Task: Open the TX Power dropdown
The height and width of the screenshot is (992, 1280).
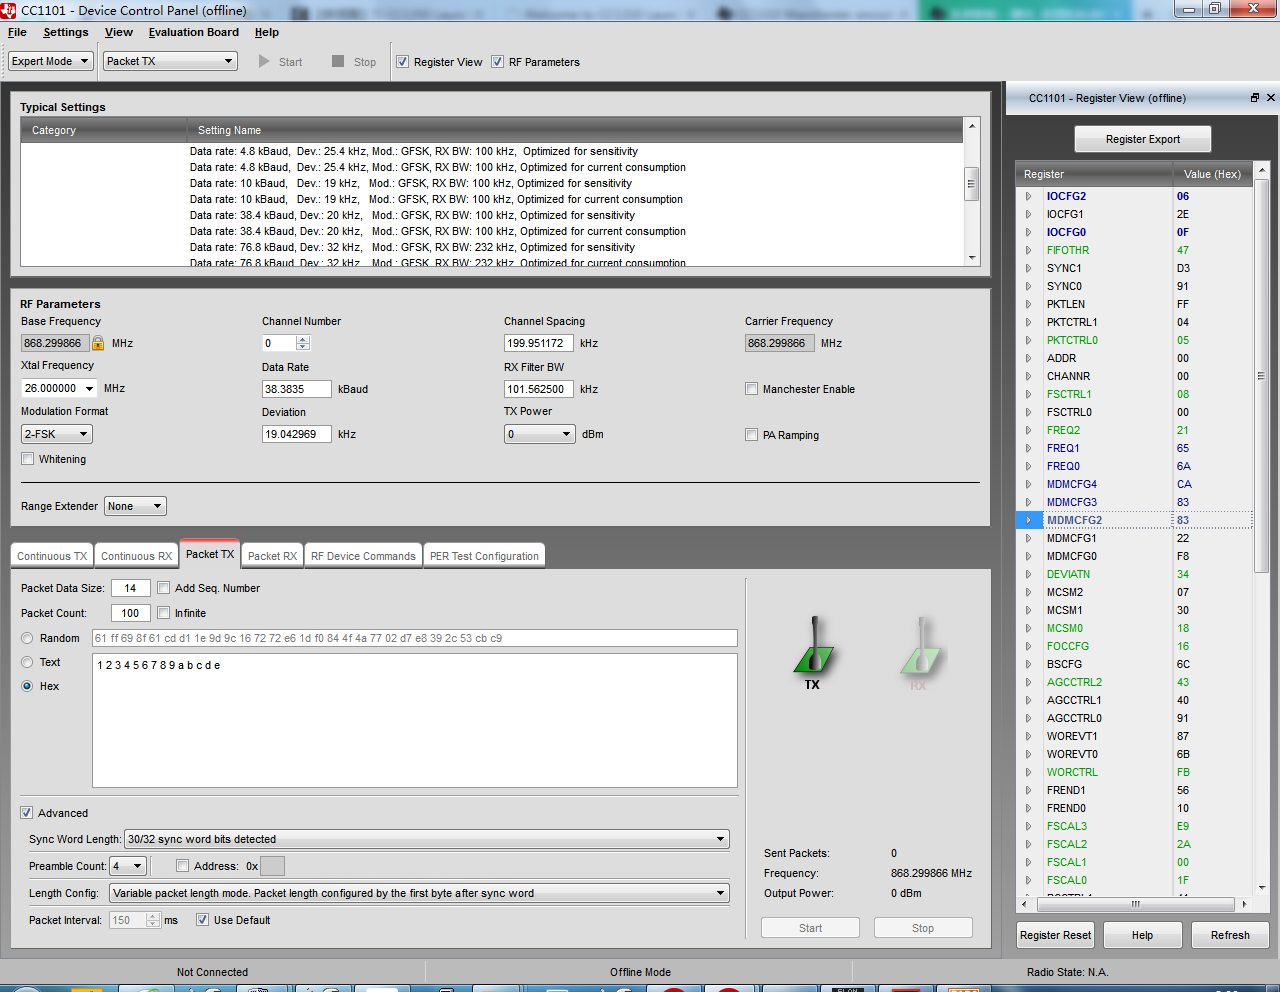Action: (540, 434)
